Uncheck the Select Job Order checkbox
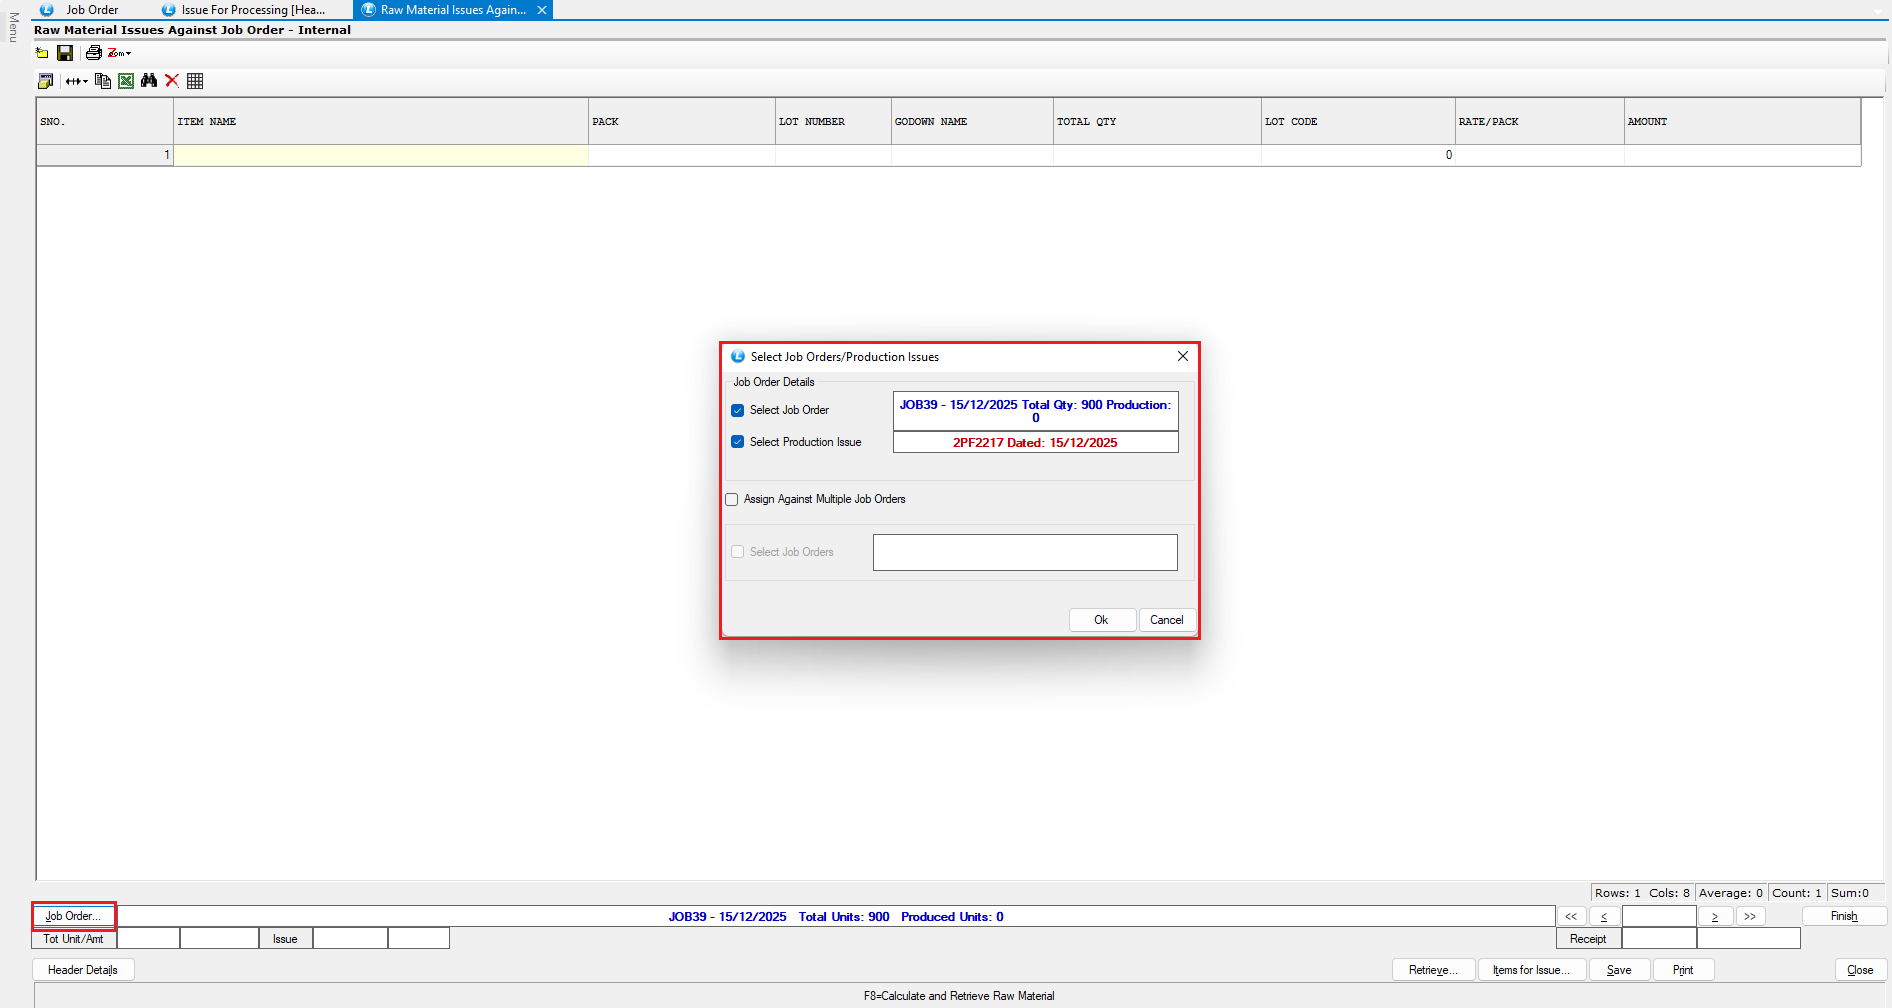The height and width of the screenshot is (1008, 1892). point(738,410)
